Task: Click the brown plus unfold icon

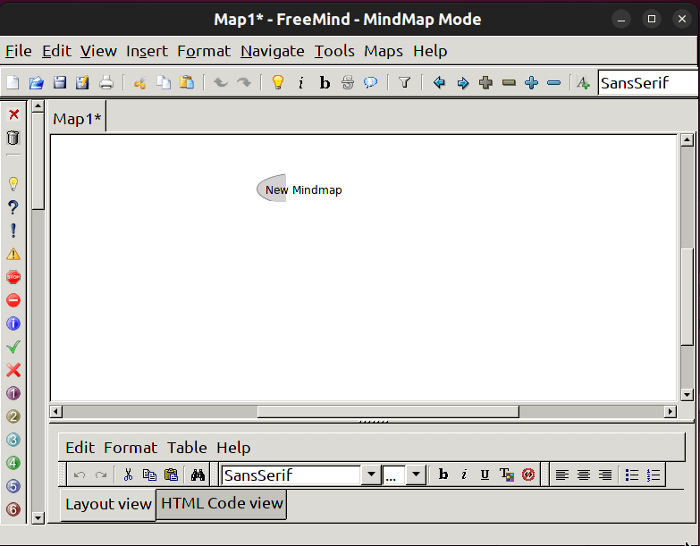Action: click(486, 83)
